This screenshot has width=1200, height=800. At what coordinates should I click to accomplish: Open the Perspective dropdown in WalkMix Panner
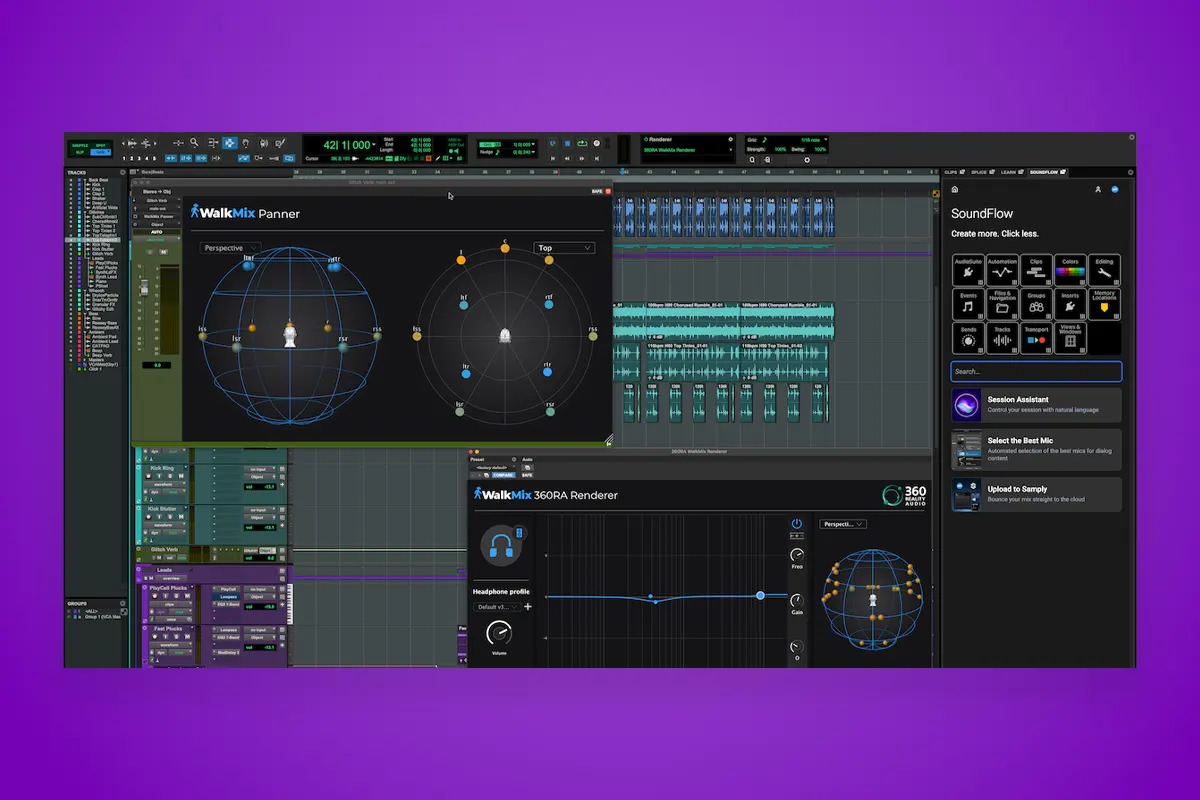click(230, 248)
